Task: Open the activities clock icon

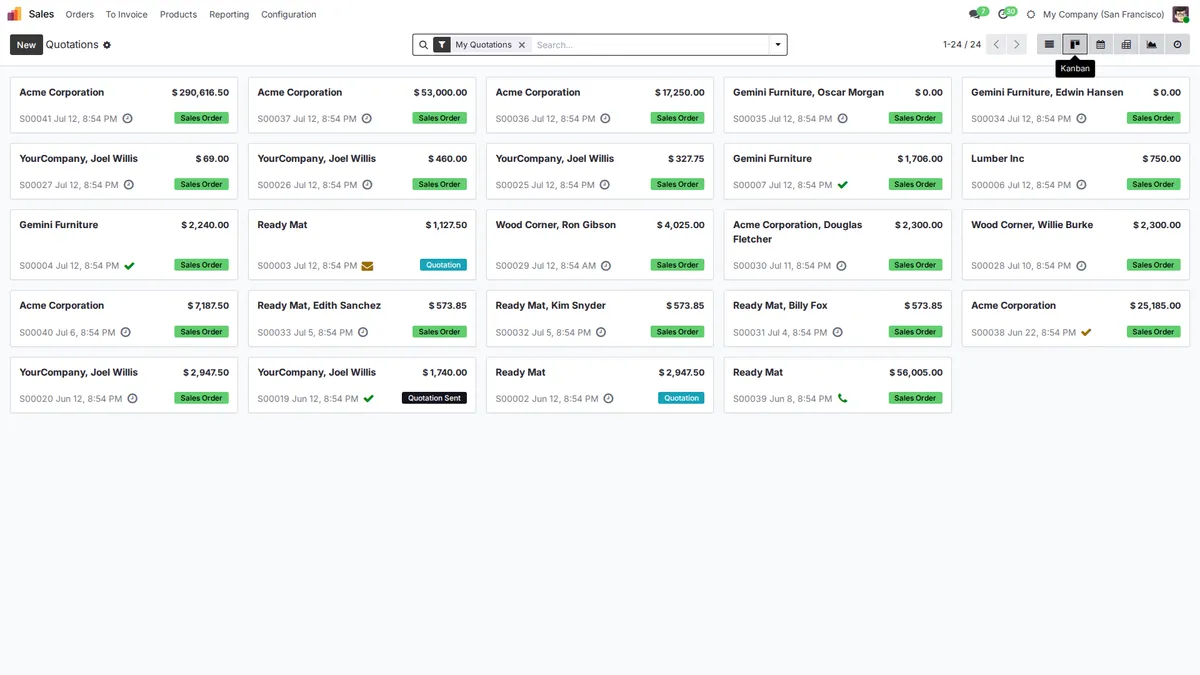Action: click(1003, 14)
